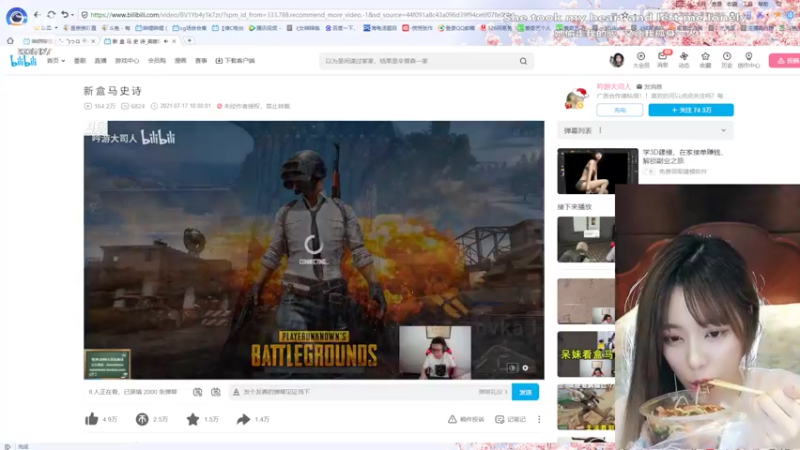Open the 历史 history clock icon
The image size is (800, 450).
pyautogui.click(x=727, y=60)
